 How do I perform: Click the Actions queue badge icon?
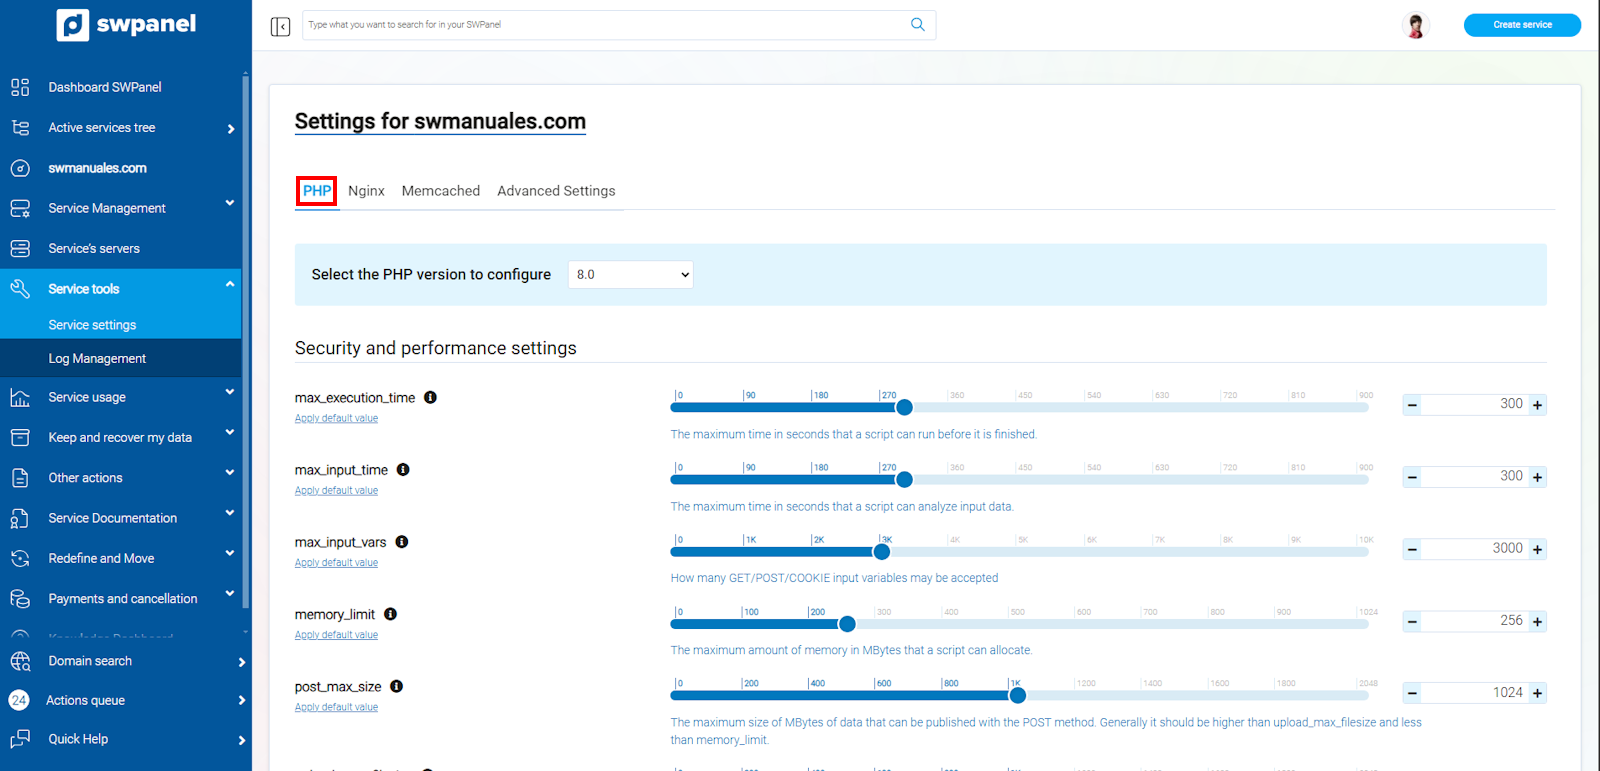pos(19,700)
